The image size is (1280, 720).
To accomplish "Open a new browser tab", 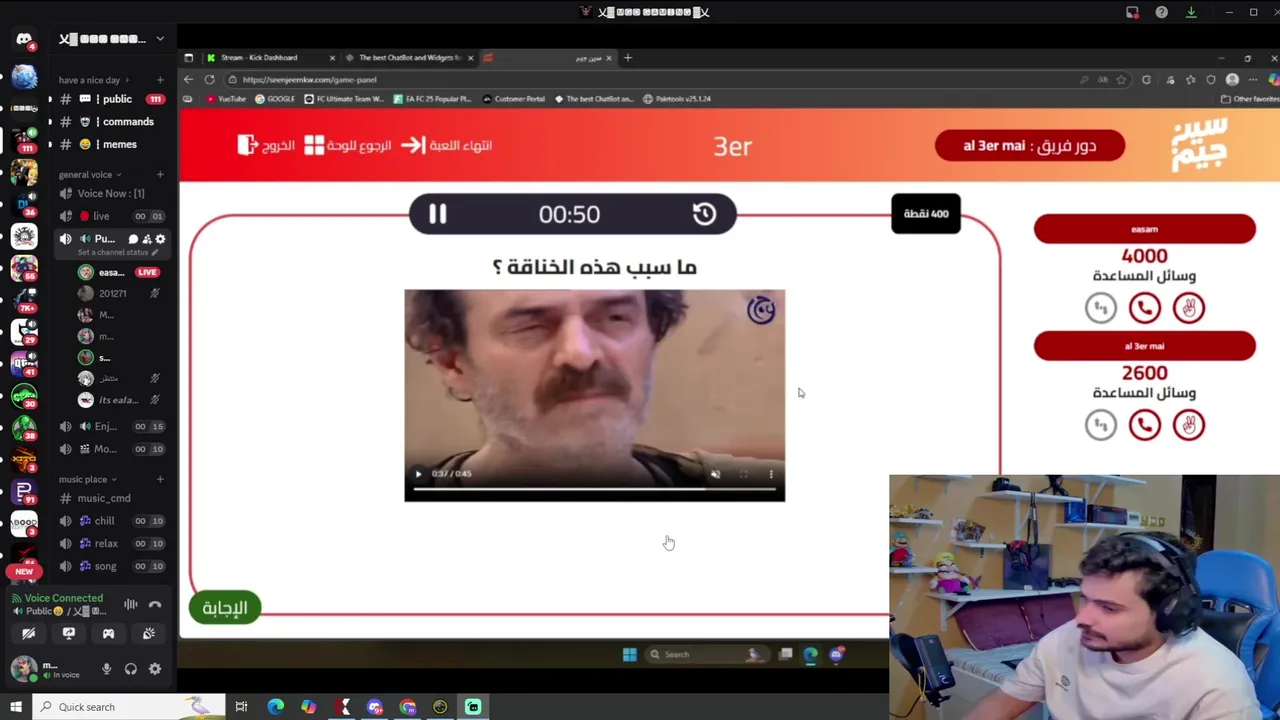I will [628, 58].
